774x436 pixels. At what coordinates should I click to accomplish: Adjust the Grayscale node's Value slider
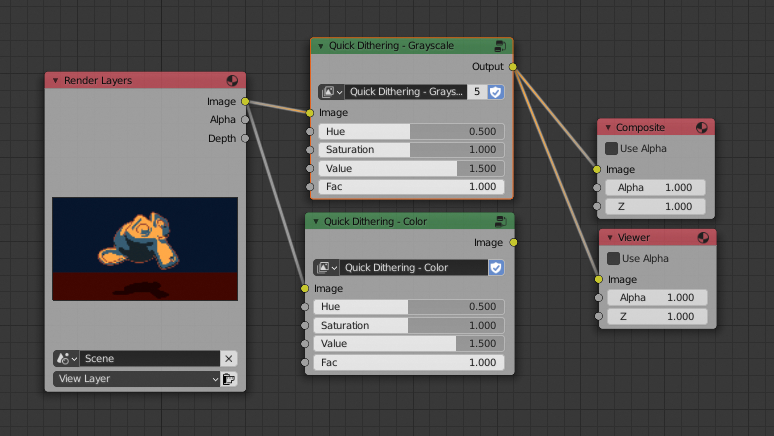[x=411, y=168]
